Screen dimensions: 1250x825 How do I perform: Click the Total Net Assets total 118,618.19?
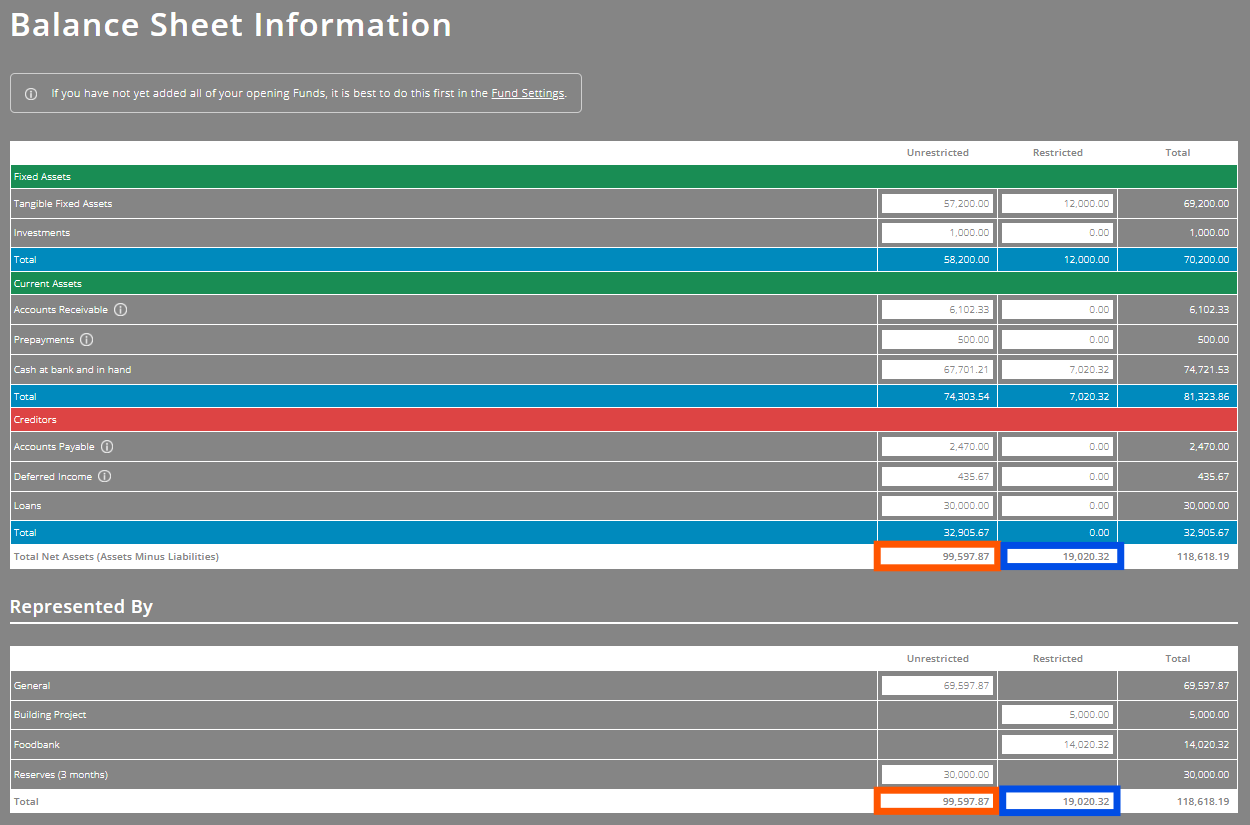tap(1204, 557)
